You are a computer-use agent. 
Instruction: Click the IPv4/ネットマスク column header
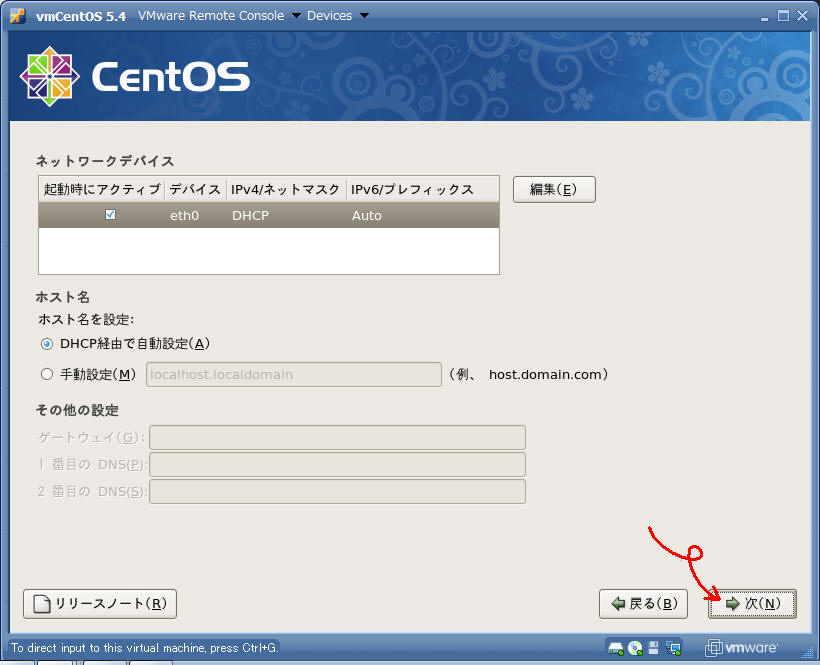285,190
